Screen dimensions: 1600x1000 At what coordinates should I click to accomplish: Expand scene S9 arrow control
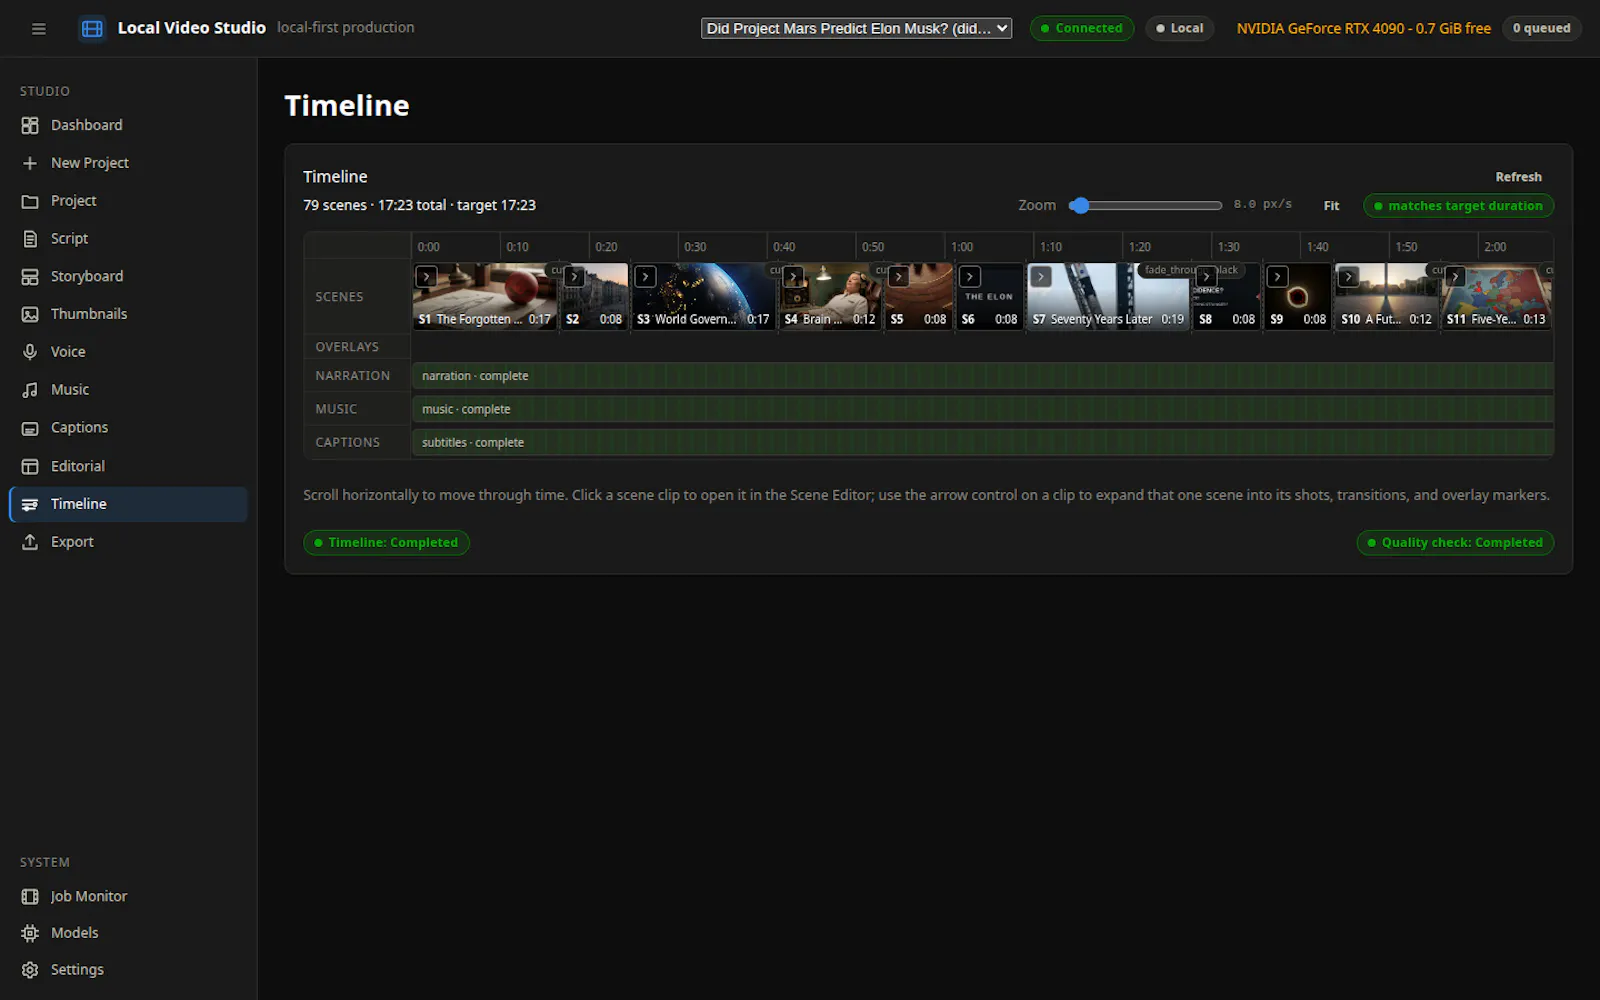1277,277
